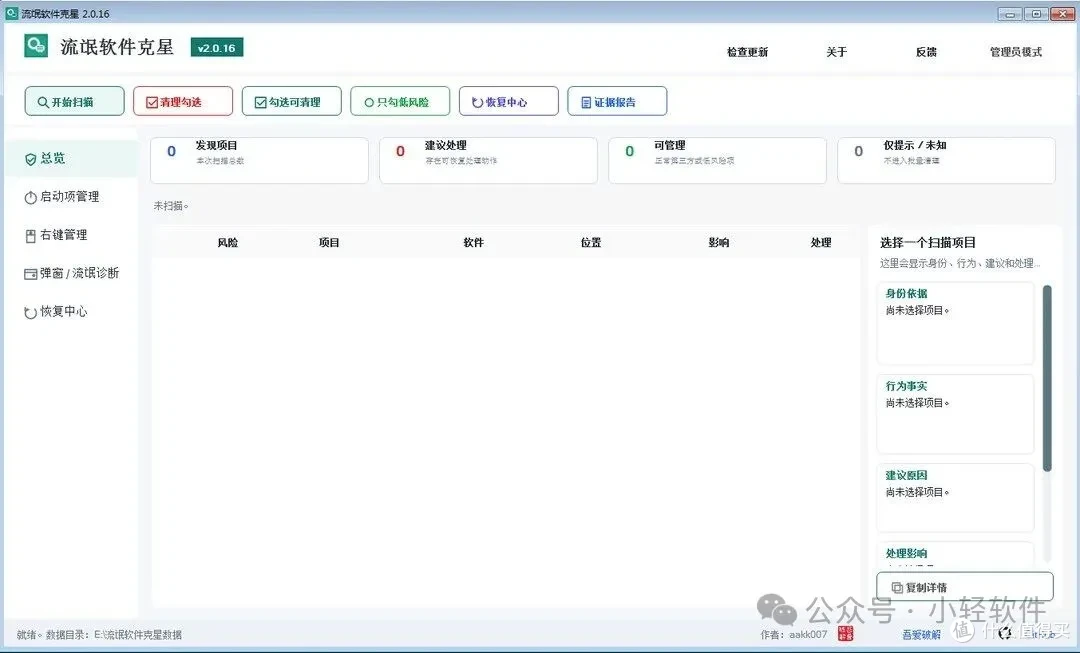Click the 建议原因 detail box

pos(955,498)
